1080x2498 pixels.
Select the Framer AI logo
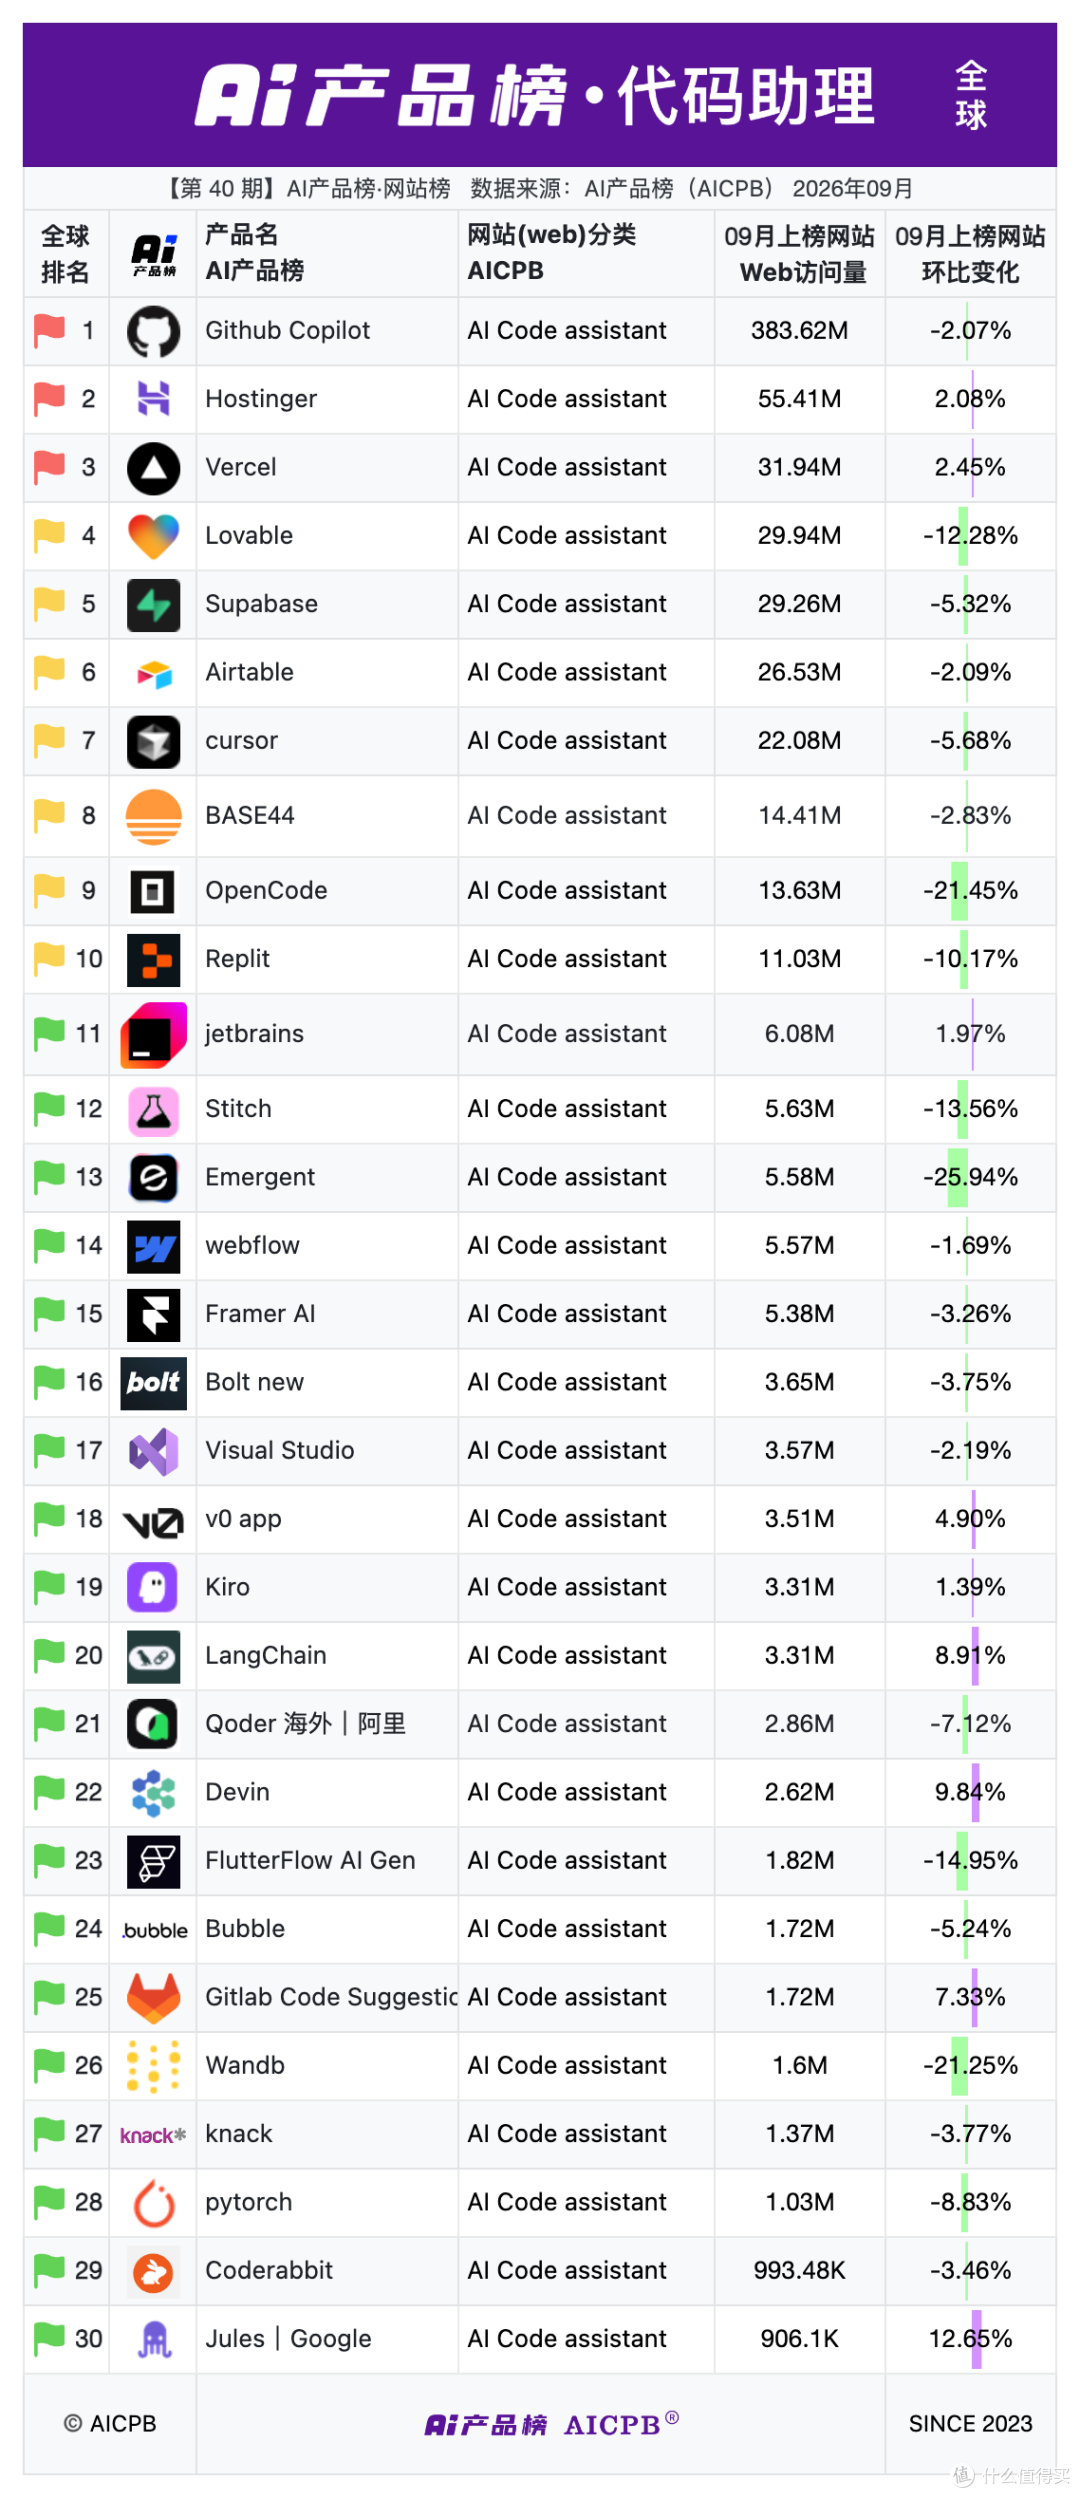coord(153,1315)
